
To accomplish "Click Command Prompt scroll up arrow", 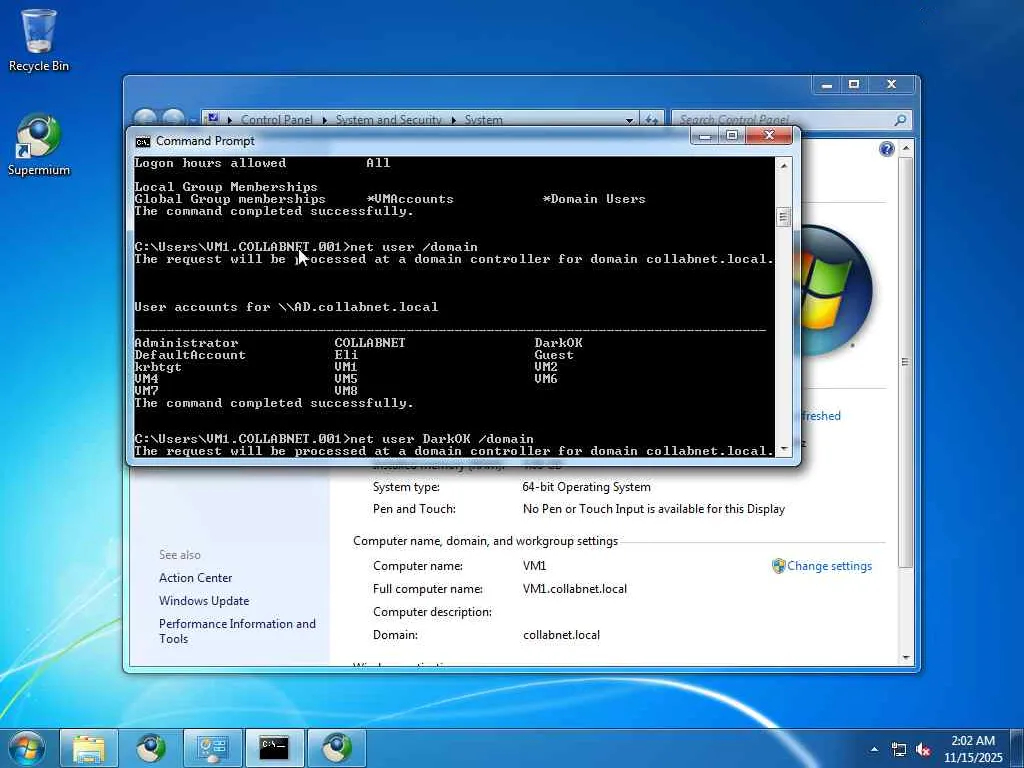I will [x=784, y=166].
